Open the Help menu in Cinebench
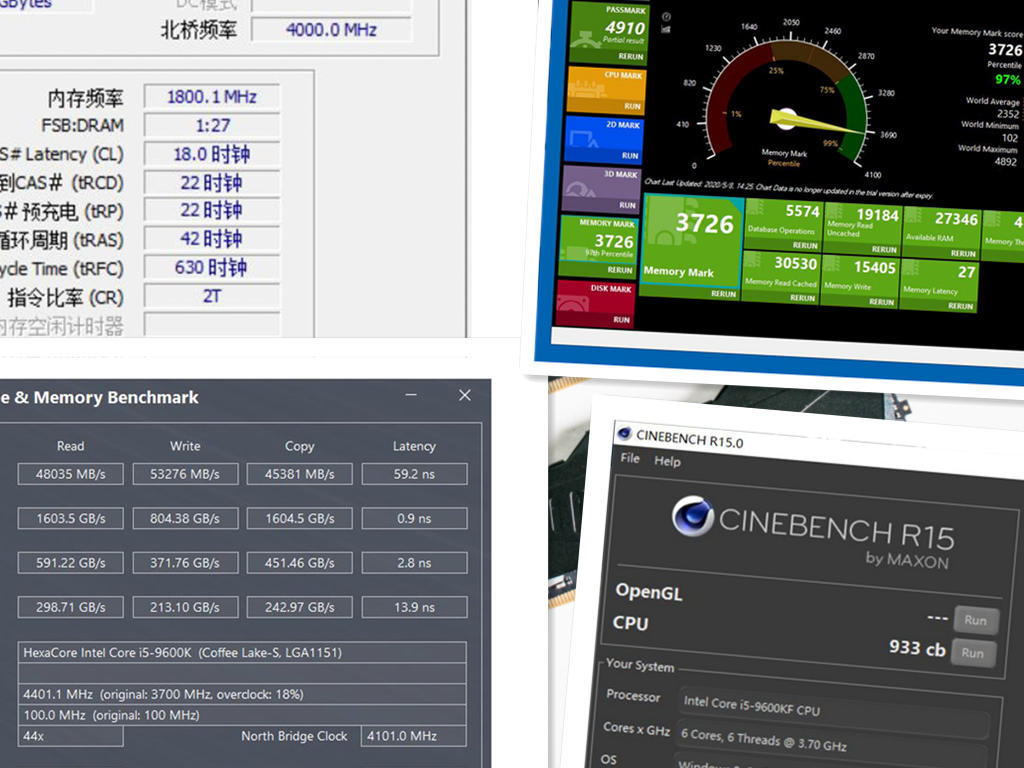Screen dimensions: 1024x768 [667, 461]
